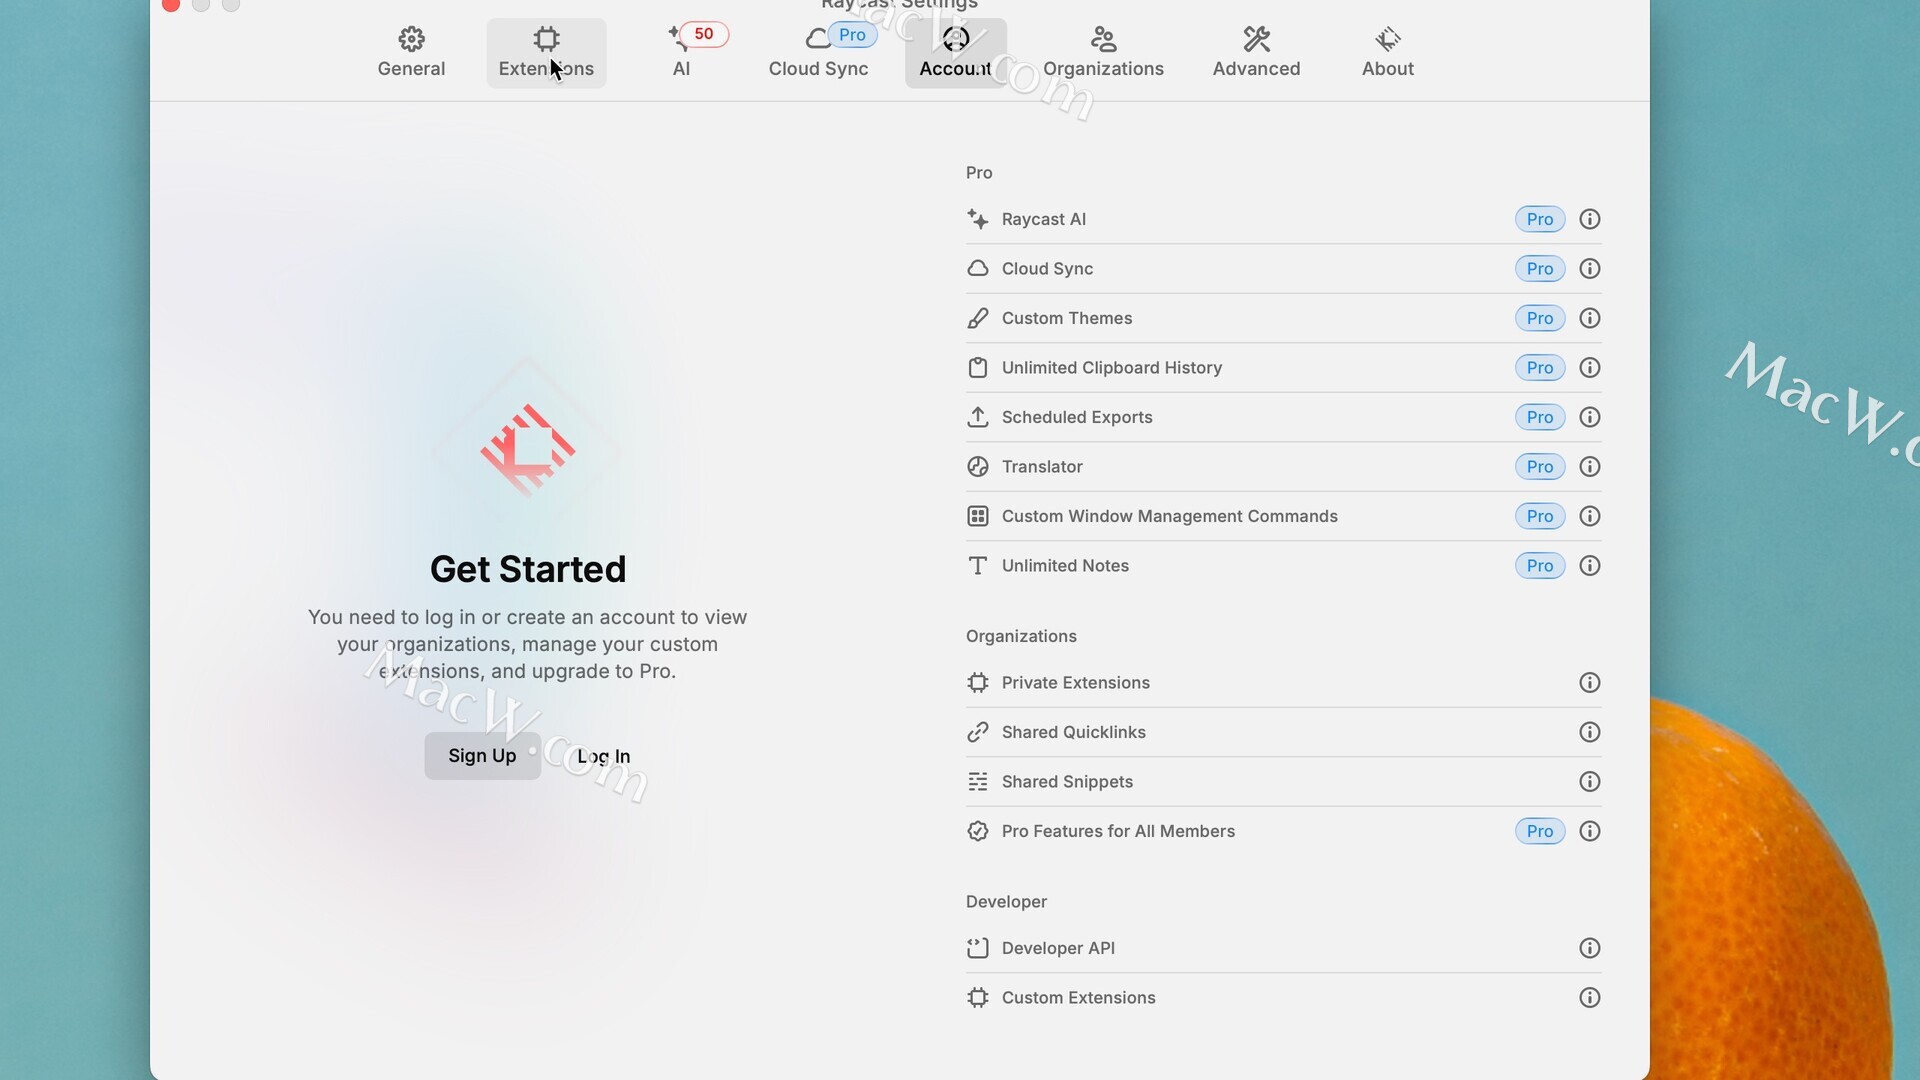The image size is (1920, 1080).
Task: Click the cloud icon beside Cloud Sync row
Action: (x=978, y=269)
